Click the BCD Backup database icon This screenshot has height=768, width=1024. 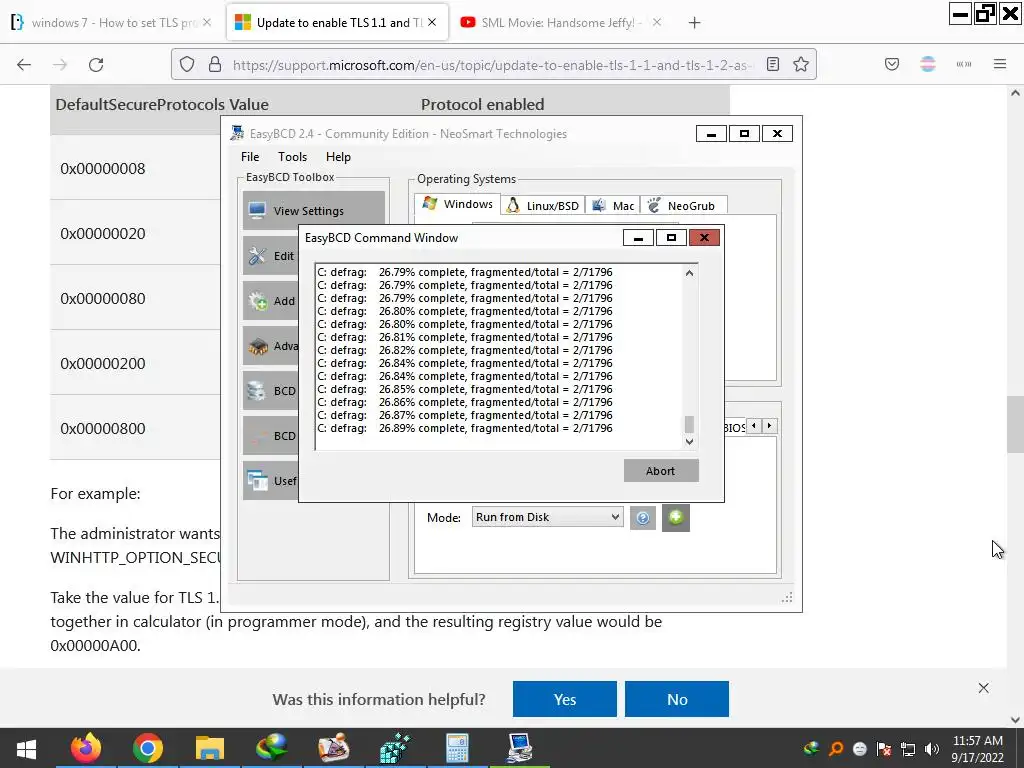(257, 391)
